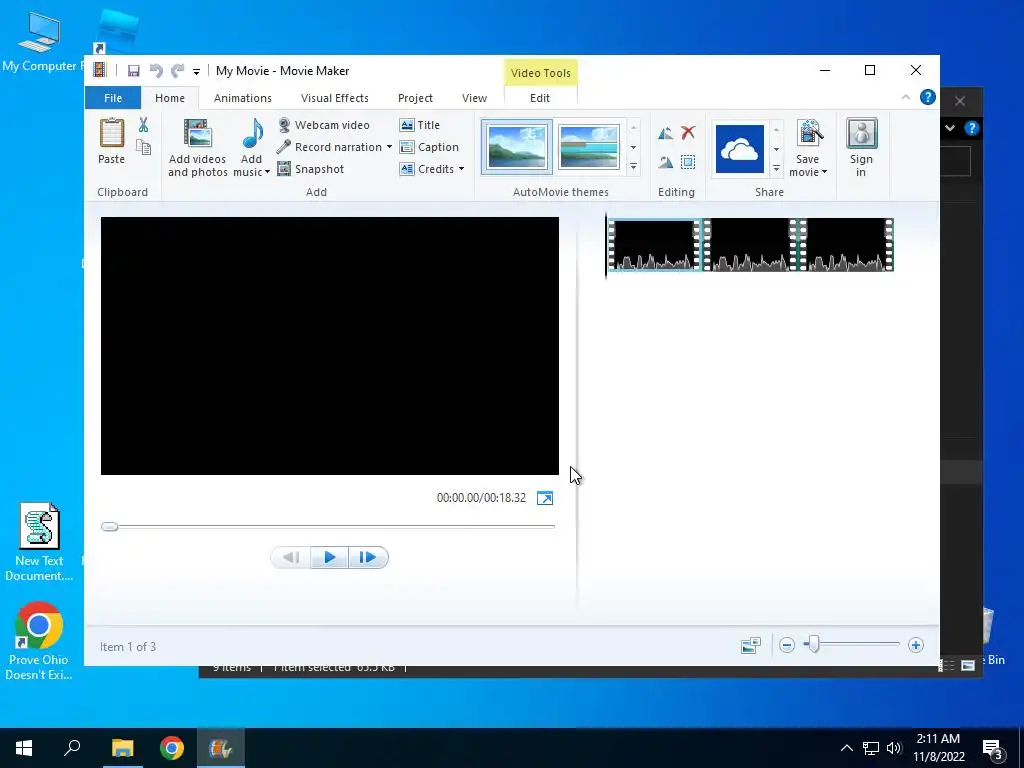Step to previous frame
This screenshot has height=768, width=1024.
pos(291,558)
